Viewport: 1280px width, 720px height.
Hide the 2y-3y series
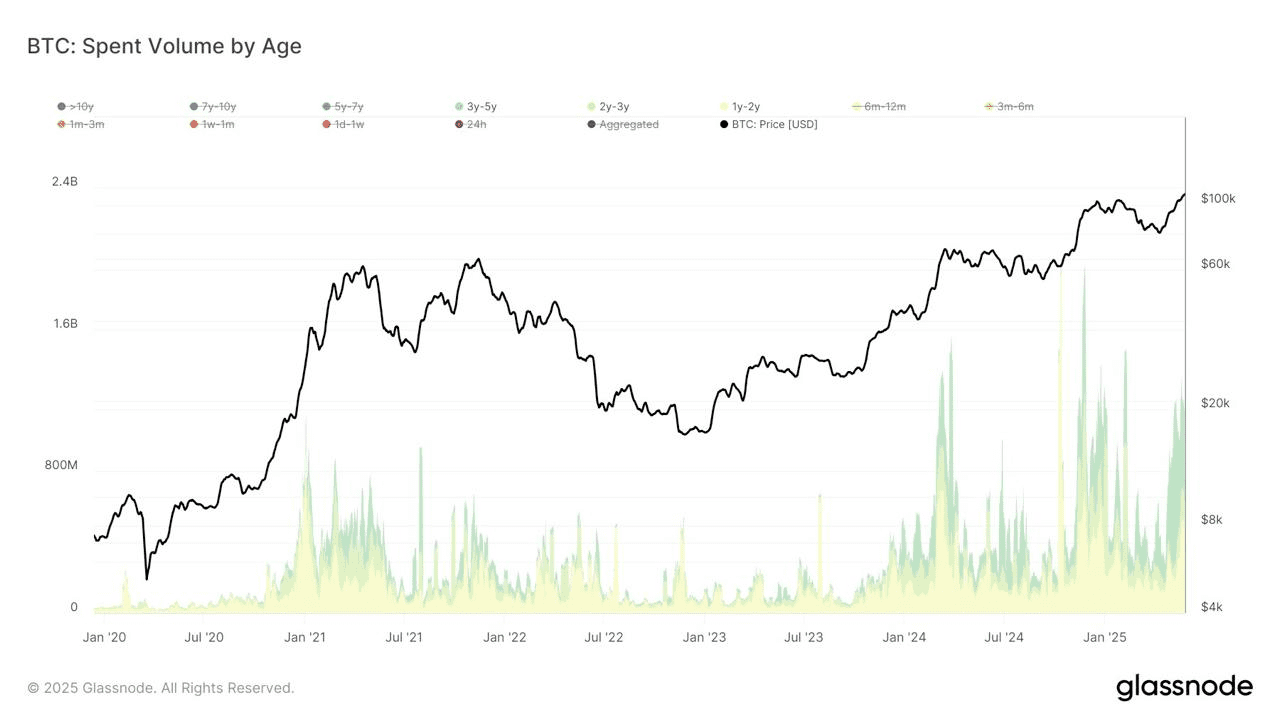pyautogui.click(x=608, y=106)
